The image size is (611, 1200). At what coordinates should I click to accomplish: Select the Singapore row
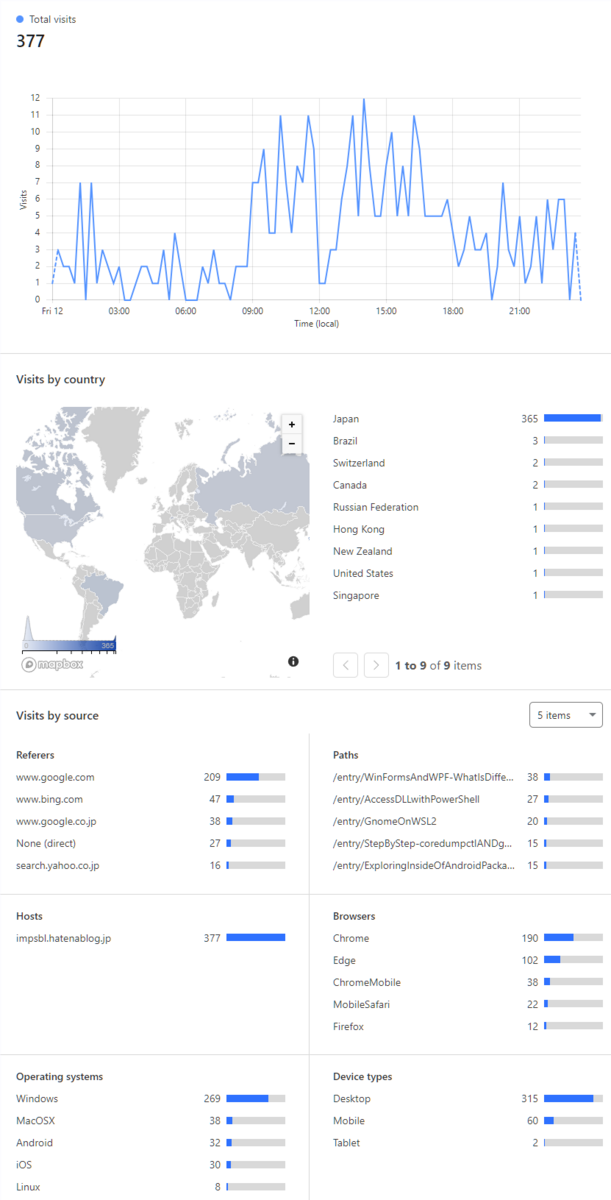467,595
